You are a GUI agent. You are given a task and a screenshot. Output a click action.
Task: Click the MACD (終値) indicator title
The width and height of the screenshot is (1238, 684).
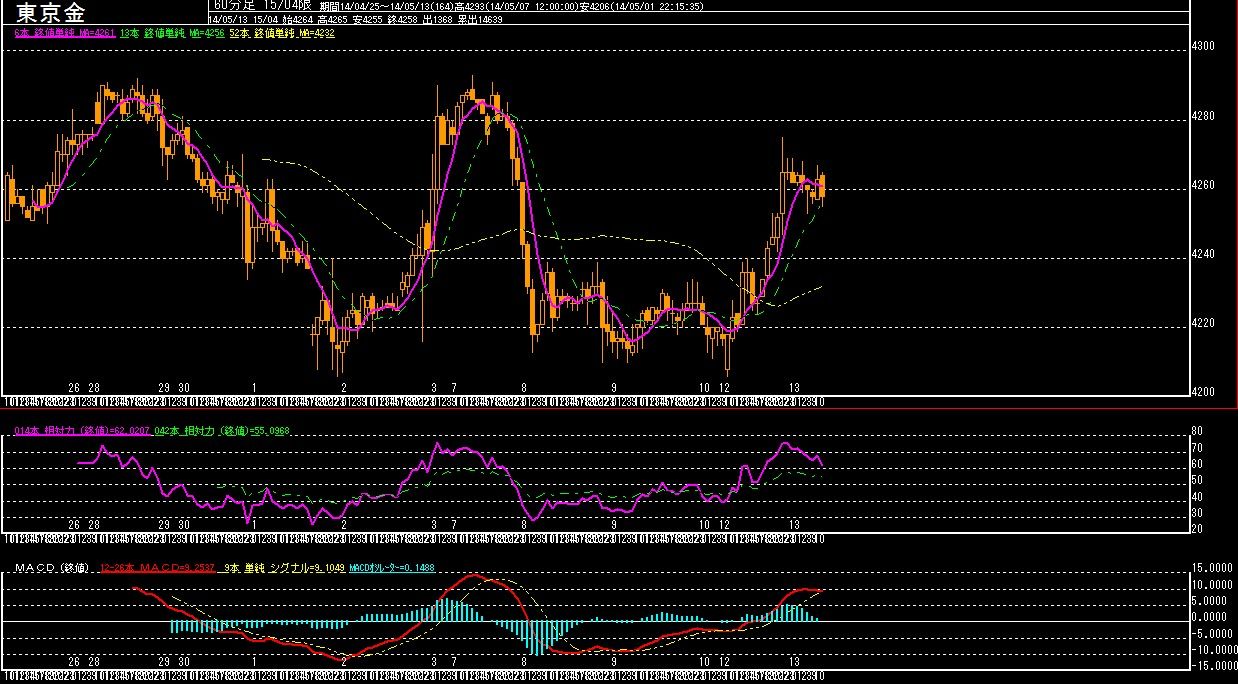(x=53, y=568)
